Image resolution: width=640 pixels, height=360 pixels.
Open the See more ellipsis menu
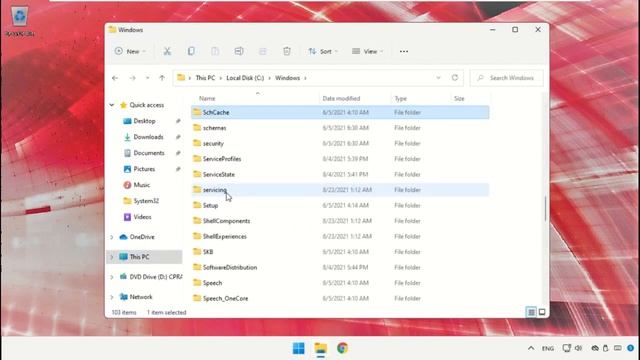coord(404,51)
